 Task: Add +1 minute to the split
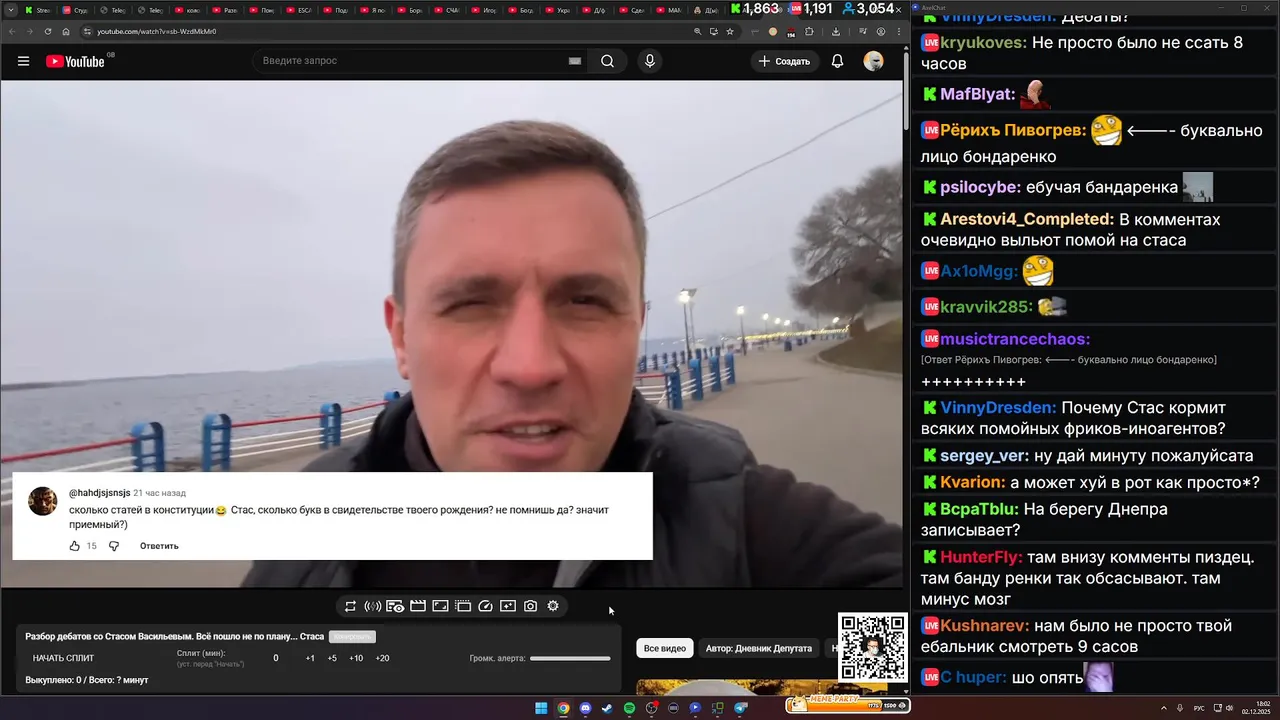(x=310, y=658)
